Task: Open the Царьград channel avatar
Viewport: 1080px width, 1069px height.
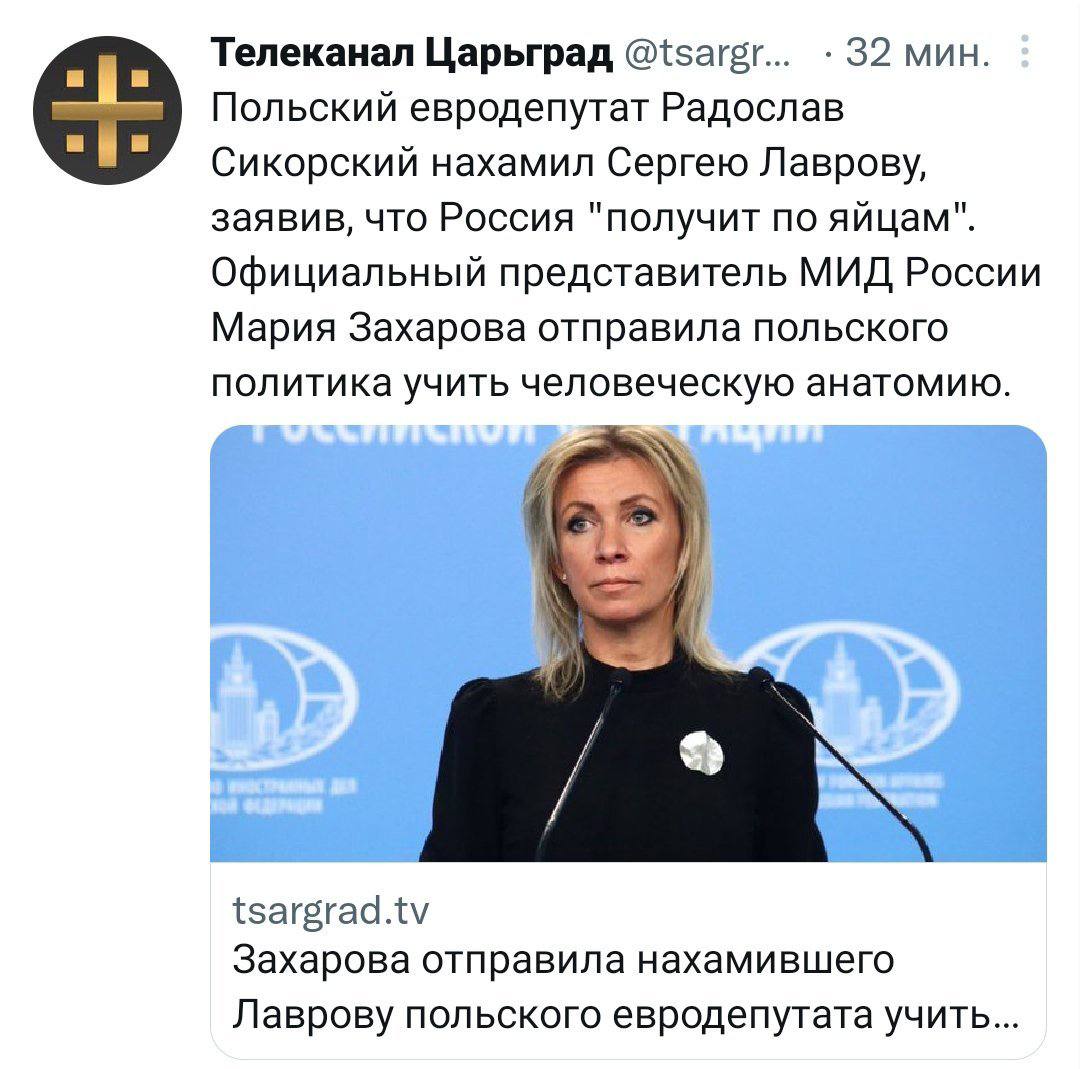Action: click(107, 110)
